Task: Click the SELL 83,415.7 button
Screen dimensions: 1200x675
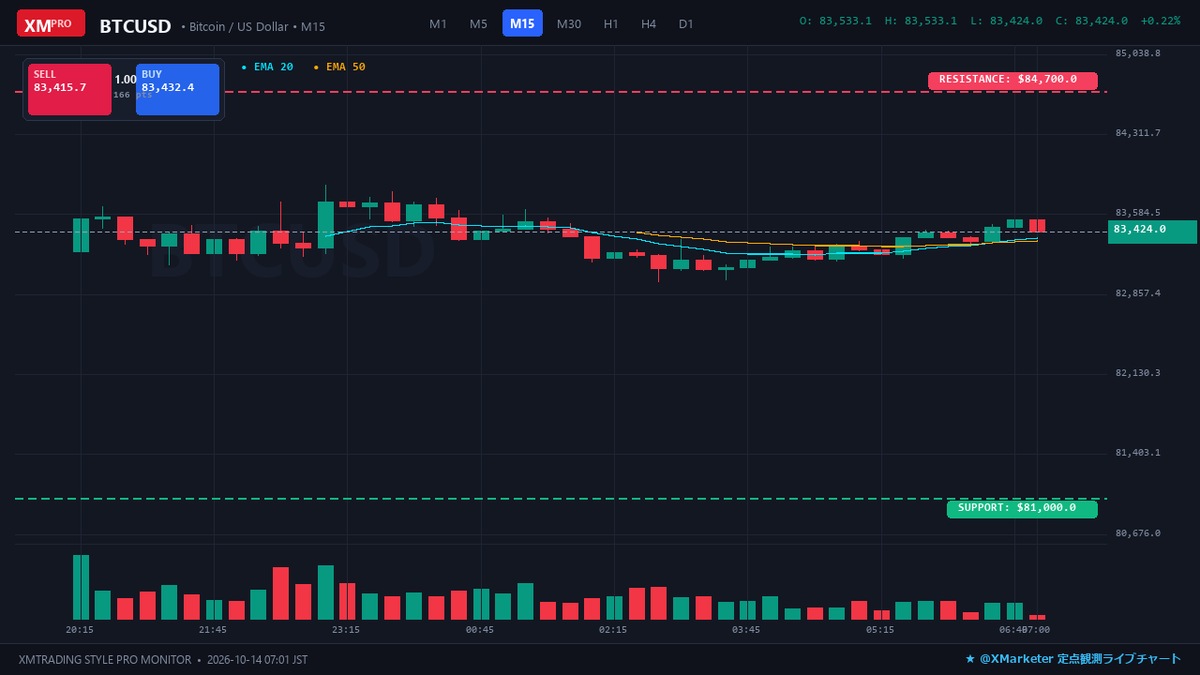Action: (x=69, y=89)
